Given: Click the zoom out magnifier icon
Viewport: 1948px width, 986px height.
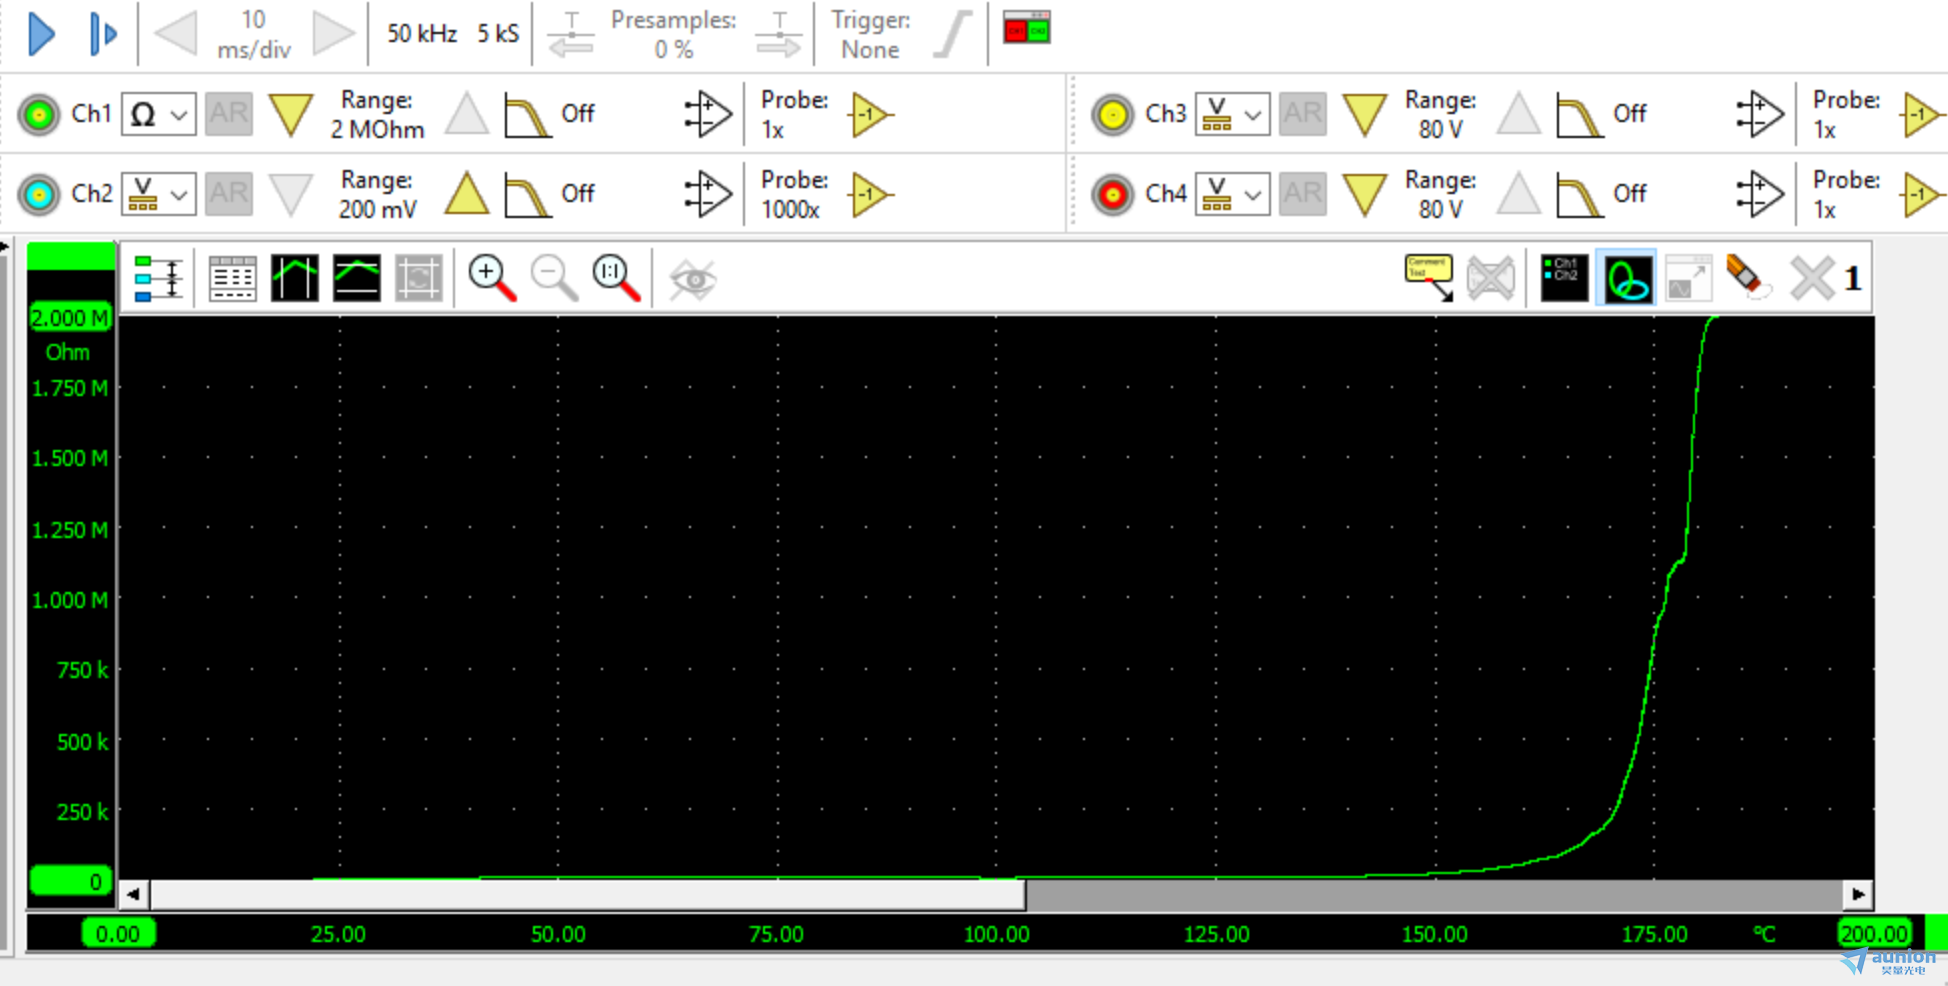Looking at the screenshot, I should (x=553, y=278).
